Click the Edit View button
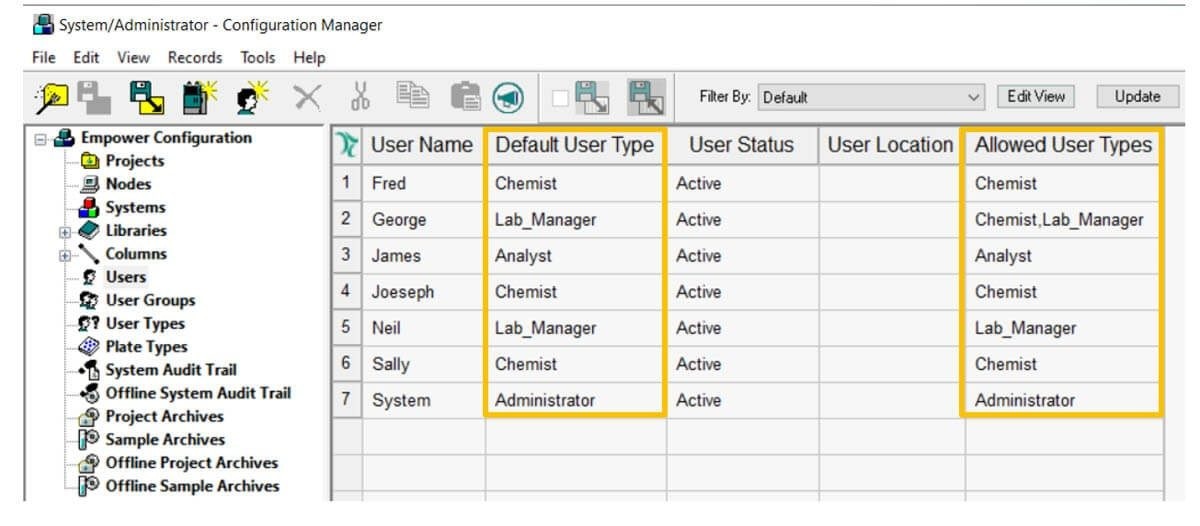Viewport: 1200px width, 526px height. click(1035, 96)
